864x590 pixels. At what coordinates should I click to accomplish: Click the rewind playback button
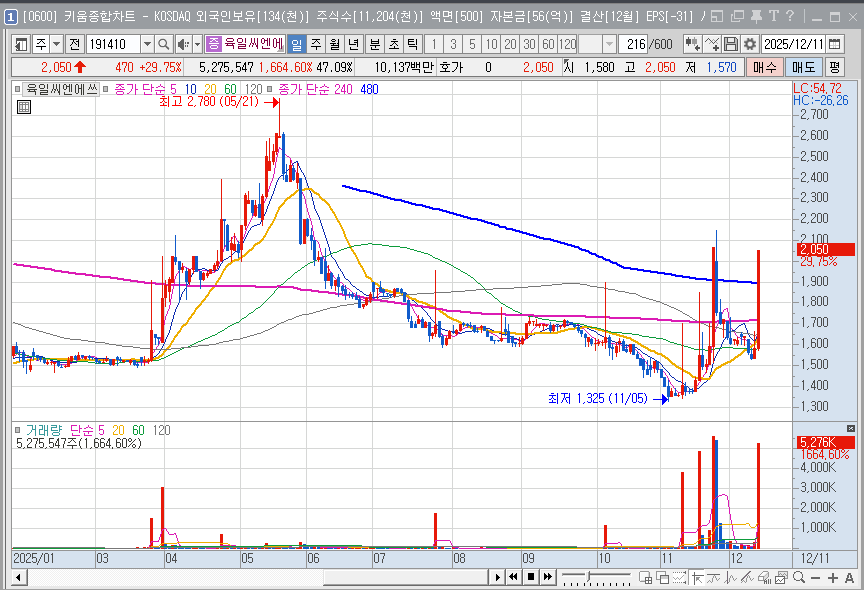(514, 577)
